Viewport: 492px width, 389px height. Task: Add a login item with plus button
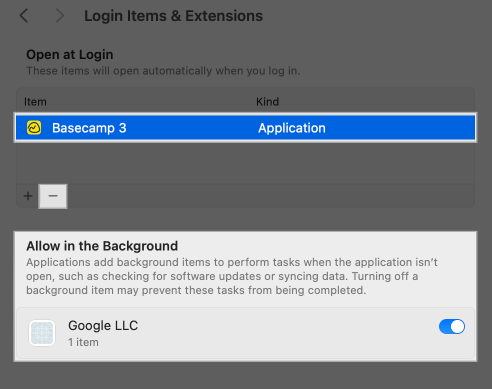pos(28,196)
